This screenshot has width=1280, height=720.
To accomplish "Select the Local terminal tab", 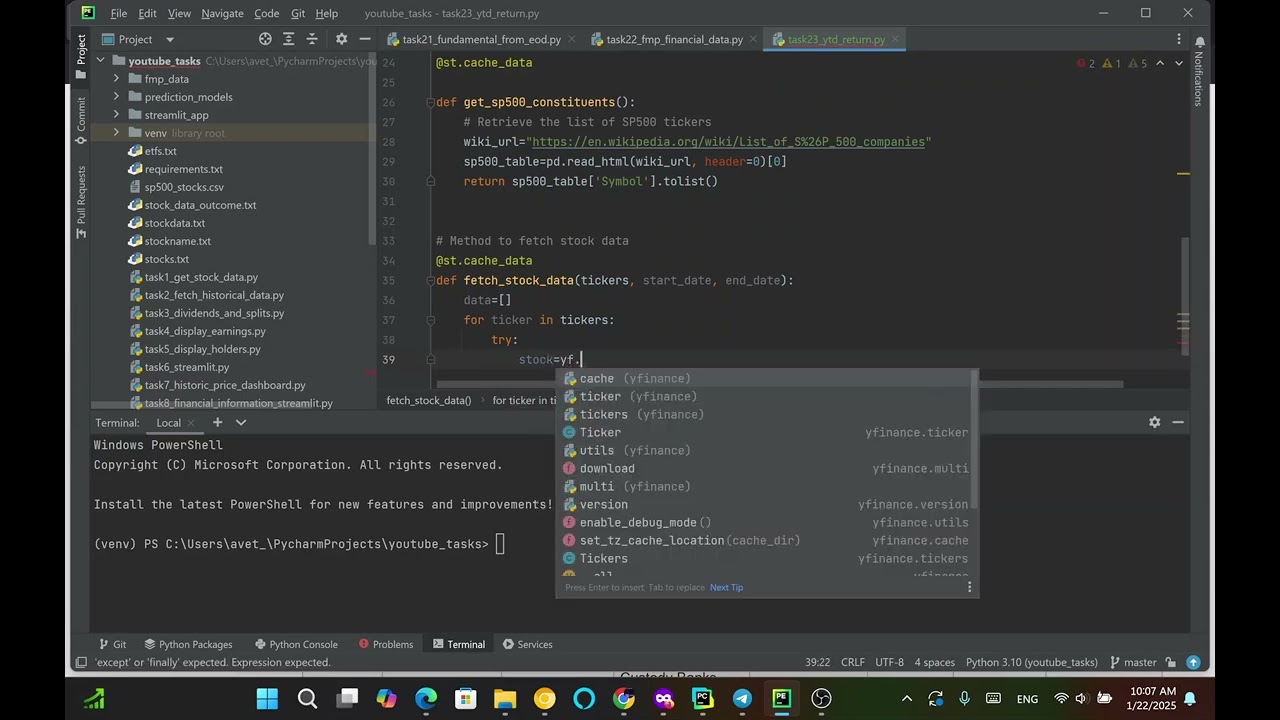I will pos(168,422).
